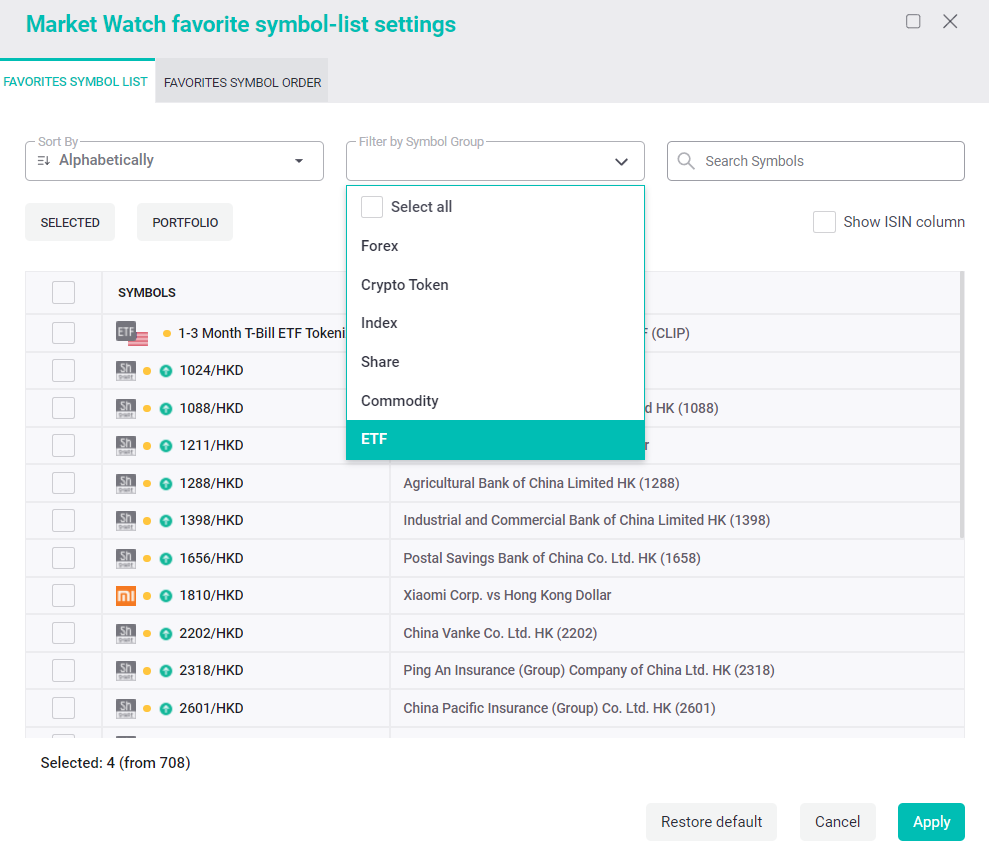Check the box for 1-3 Month T-Bill ETF
This screenshot has width=989, height=861.
64,333
